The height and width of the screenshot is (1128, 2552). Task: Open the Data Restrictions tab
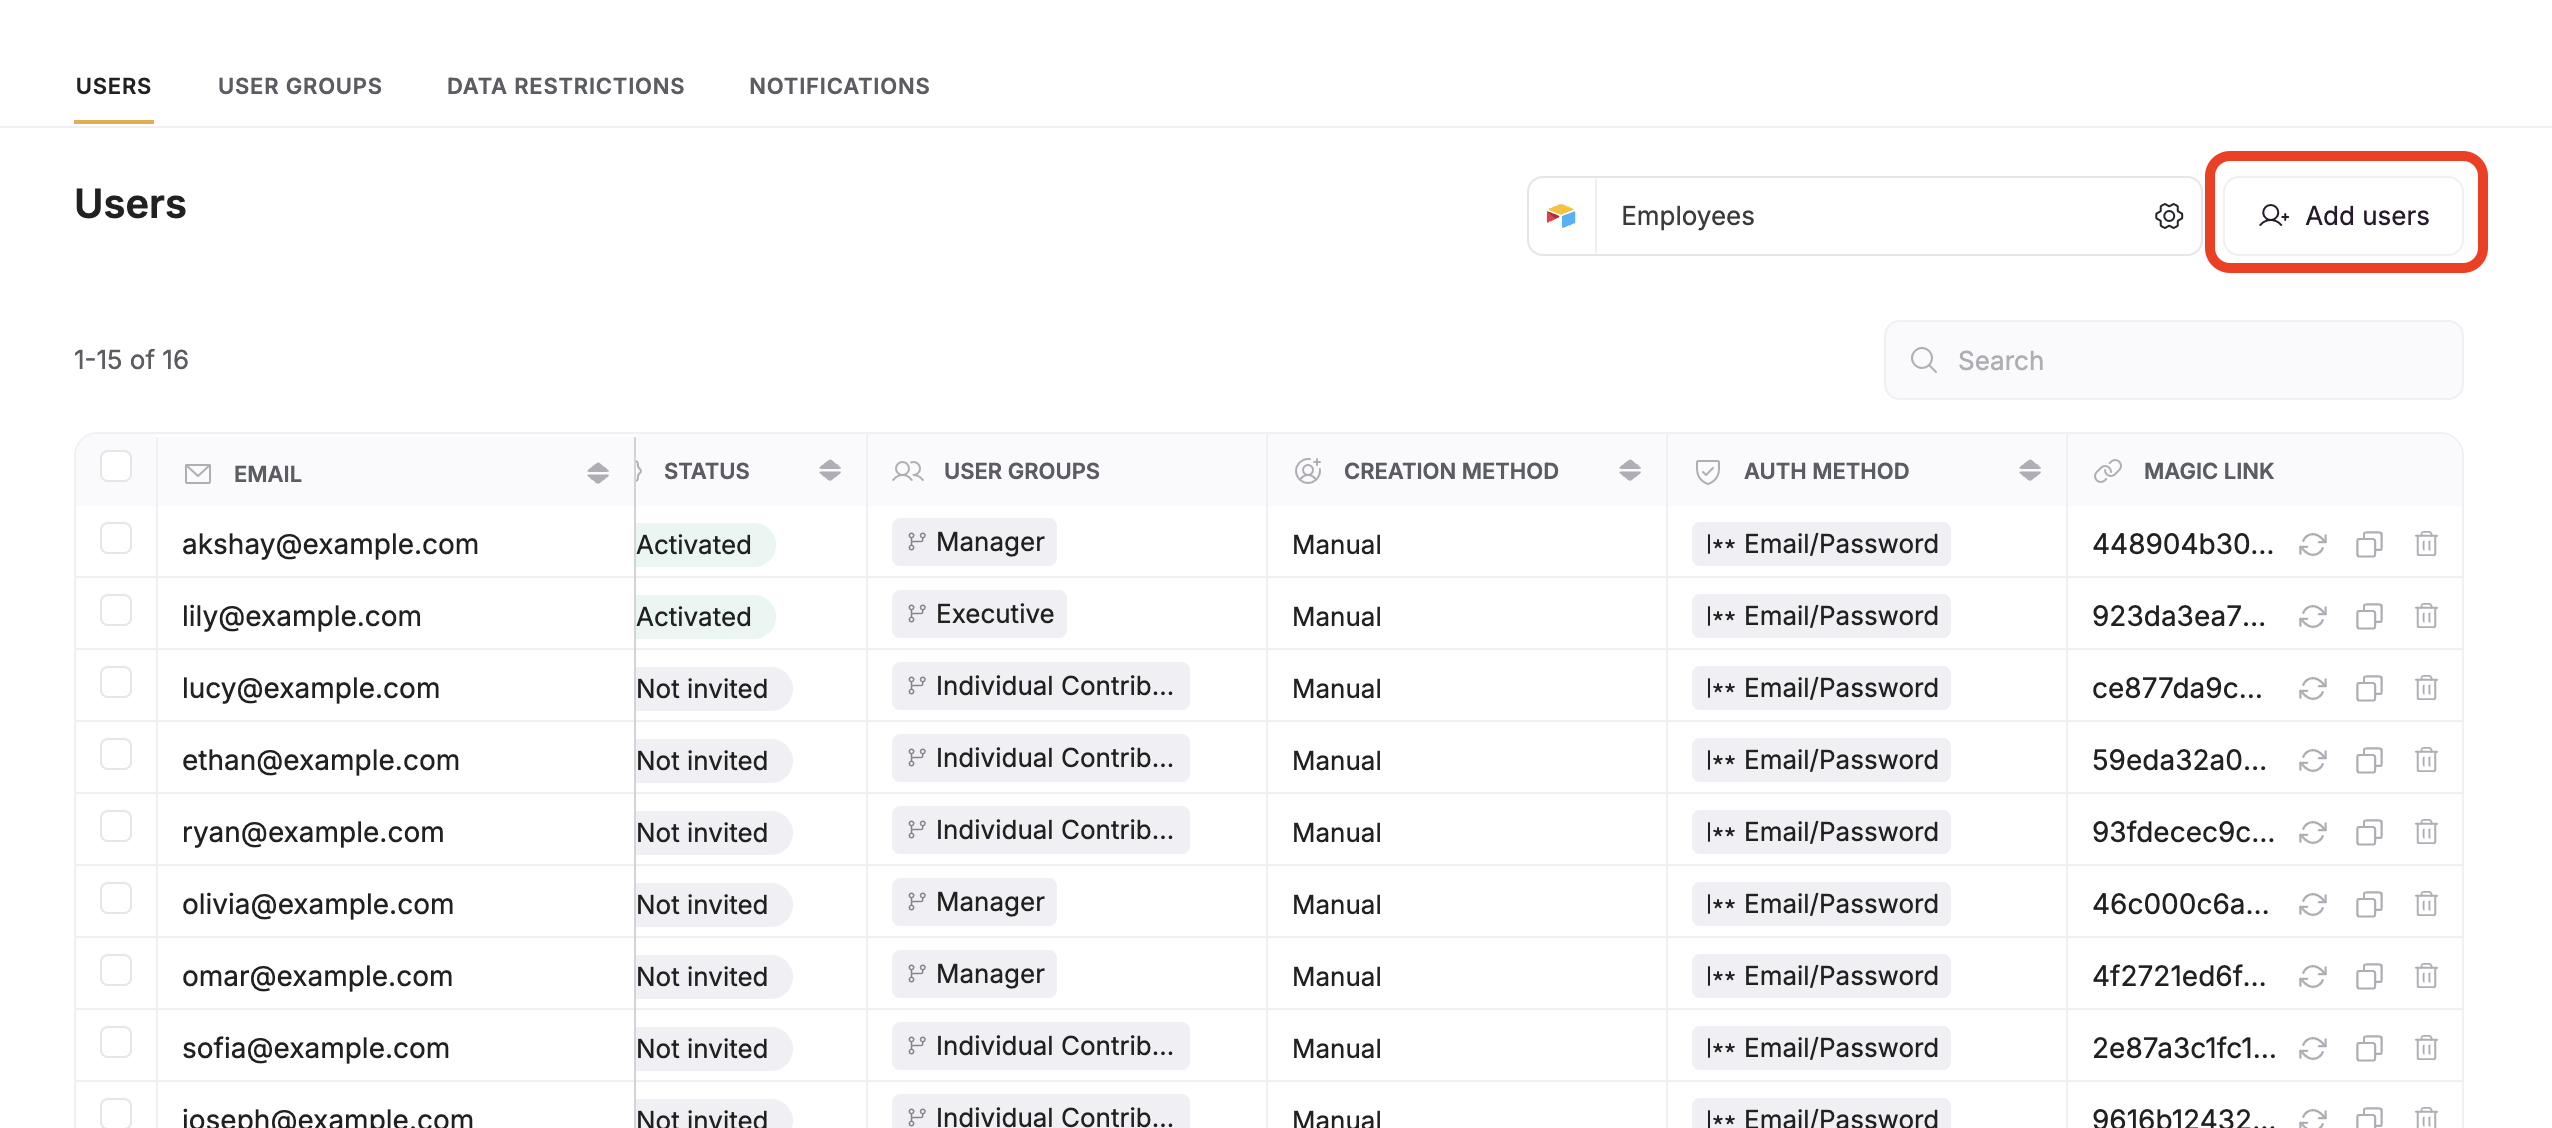pos(565,86)
